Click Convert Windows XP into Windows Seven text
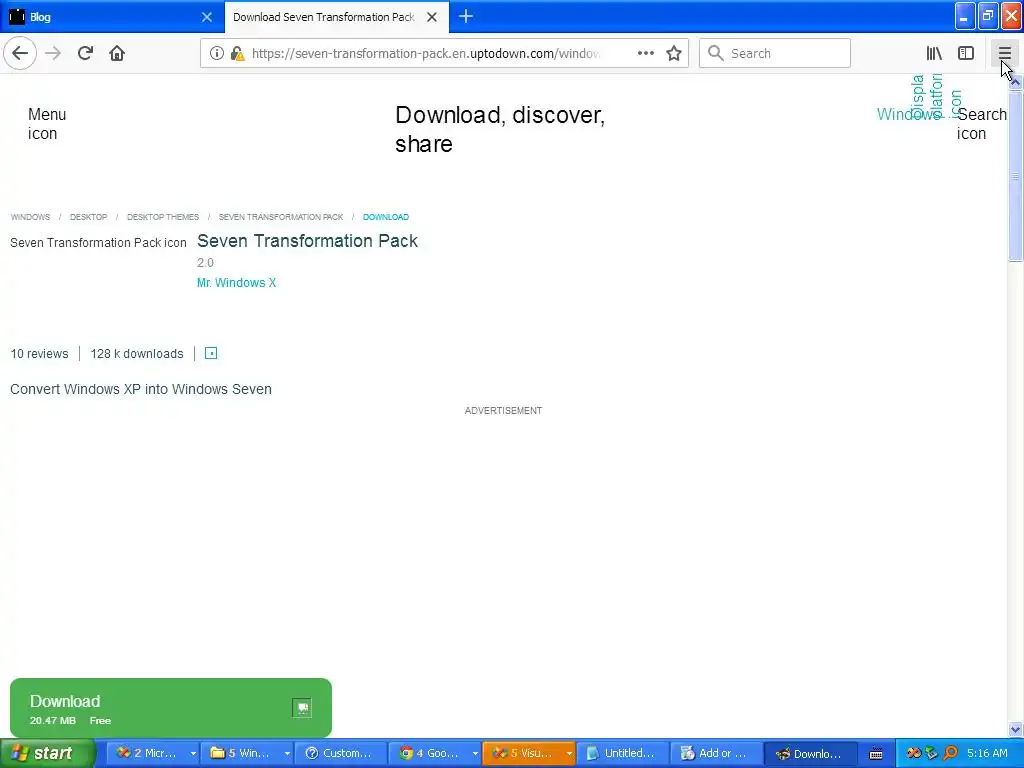The width and height of the screenshot is (1024, 768). pyautogui.click(x=140, y=389)
